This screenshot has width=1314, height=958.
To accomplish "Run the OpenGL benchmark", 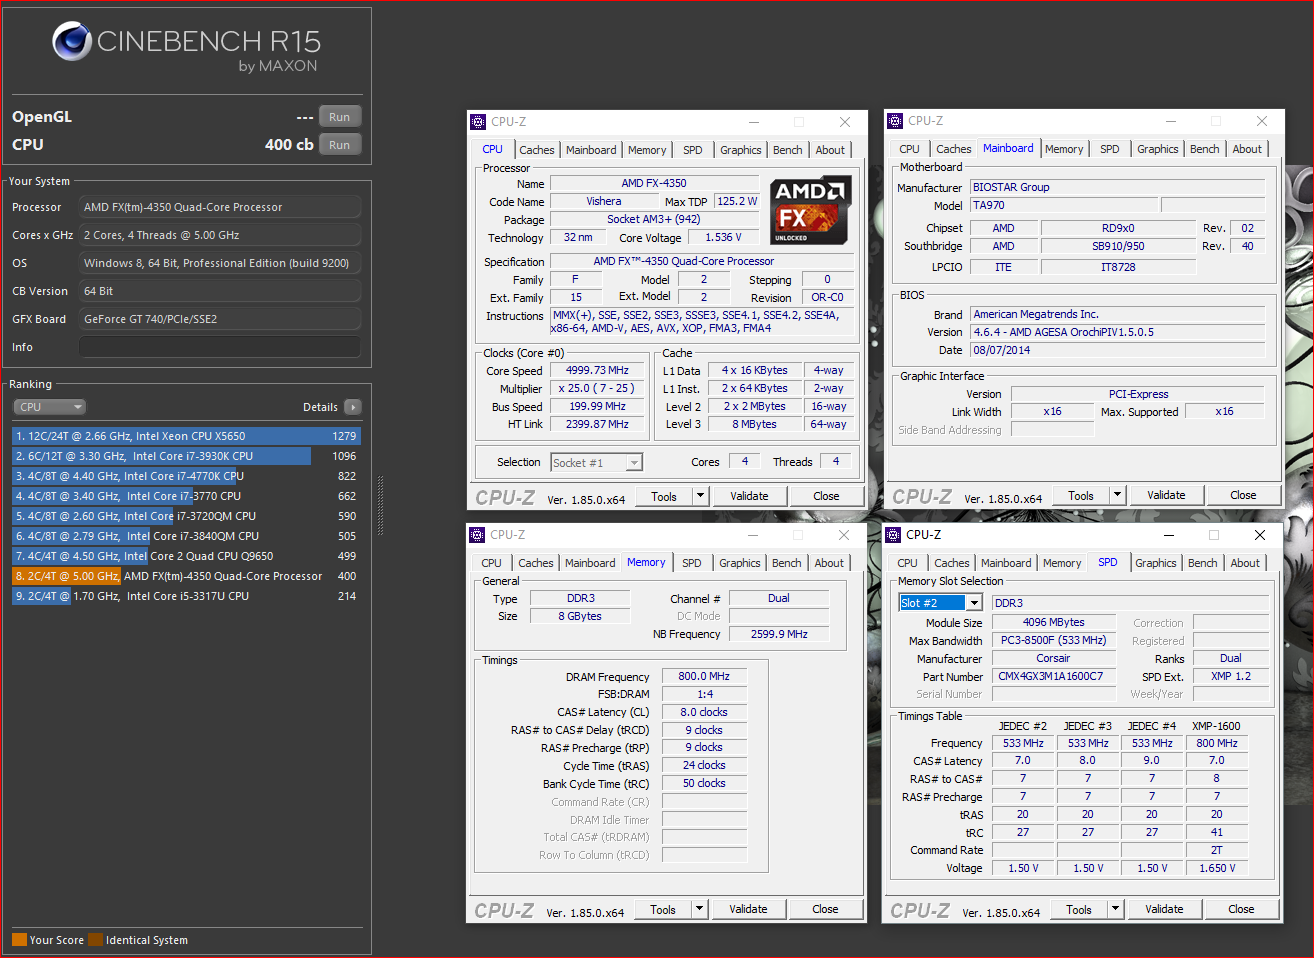I will click(x=340, y=117).
